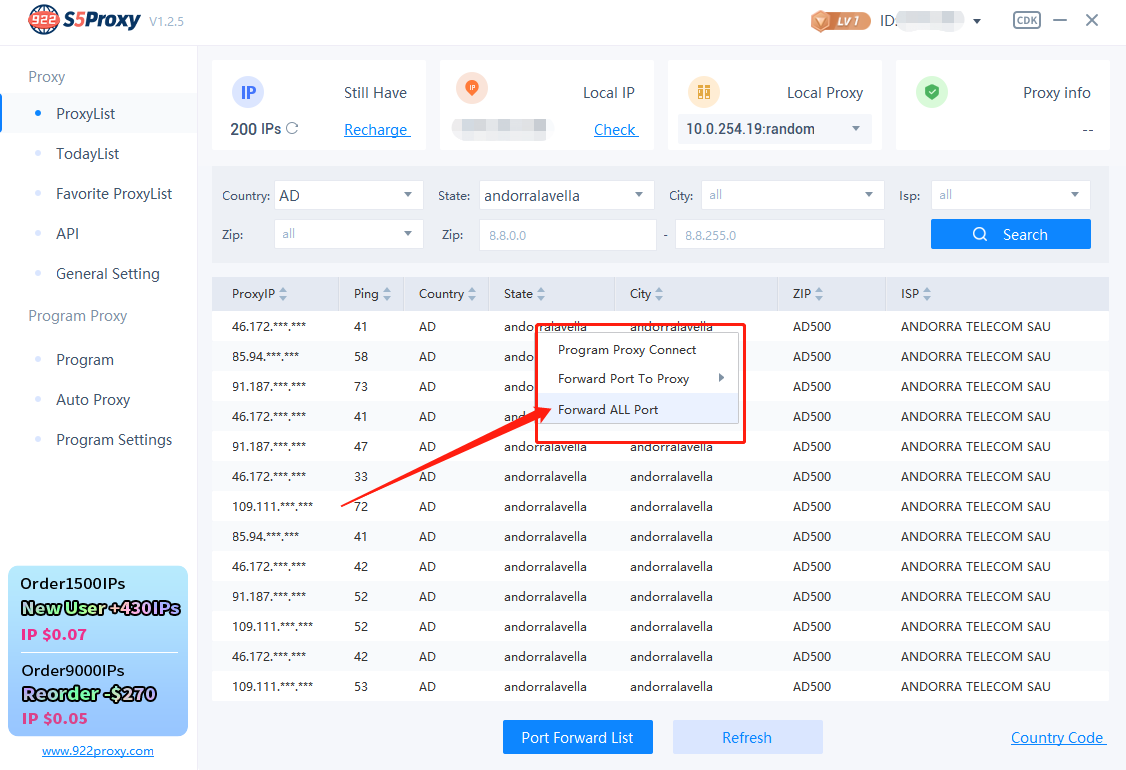
Task: Minimize the S5Proxy window
Action: pyautogui.click(x=1060, y=20)
